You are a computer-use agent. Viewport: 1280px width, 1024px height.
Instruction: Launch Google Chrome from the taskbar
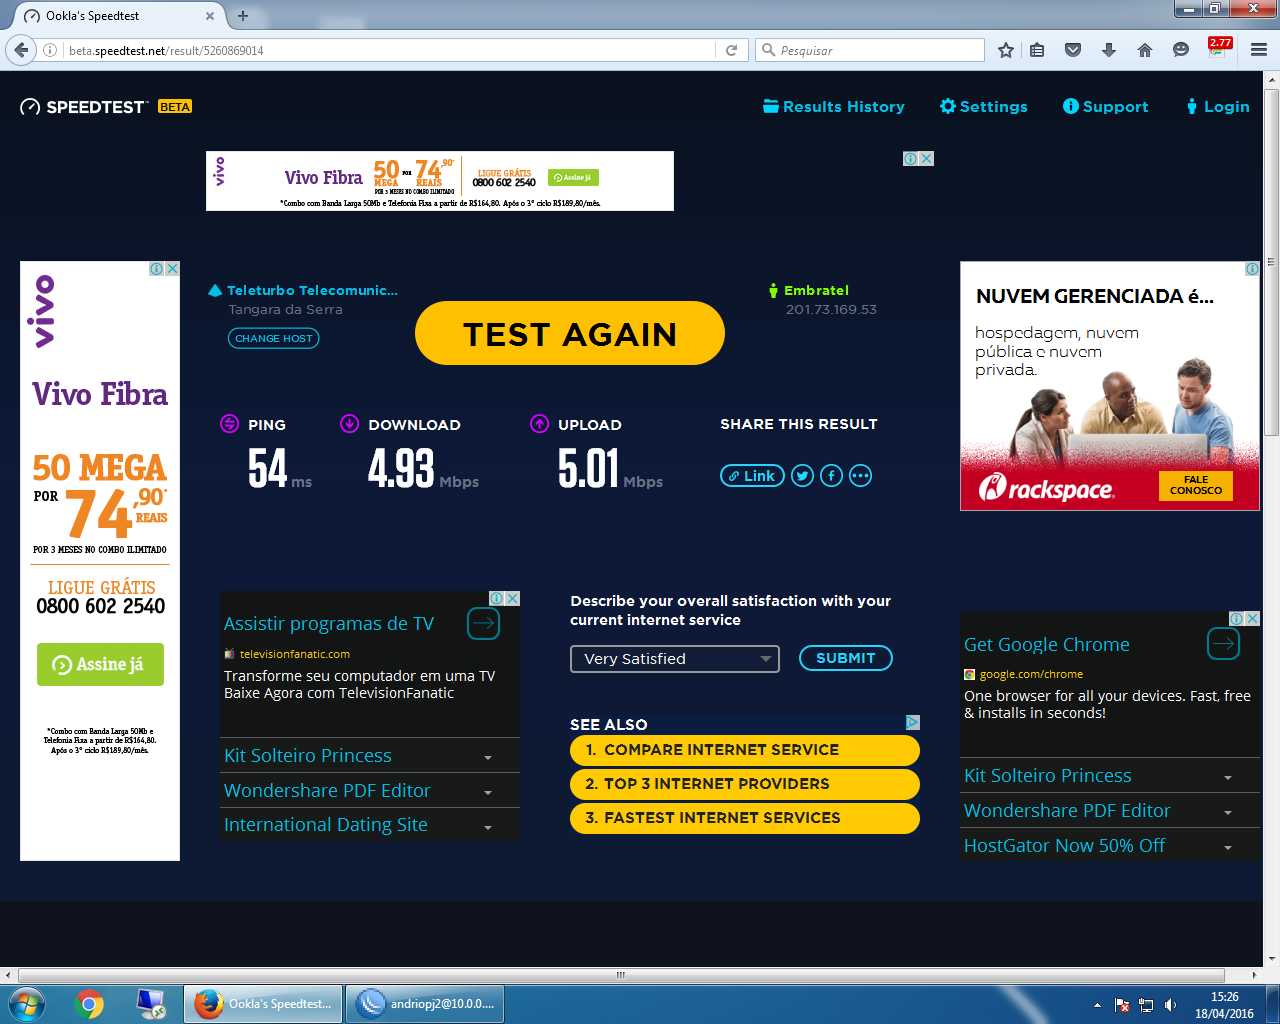[89, 1003]
